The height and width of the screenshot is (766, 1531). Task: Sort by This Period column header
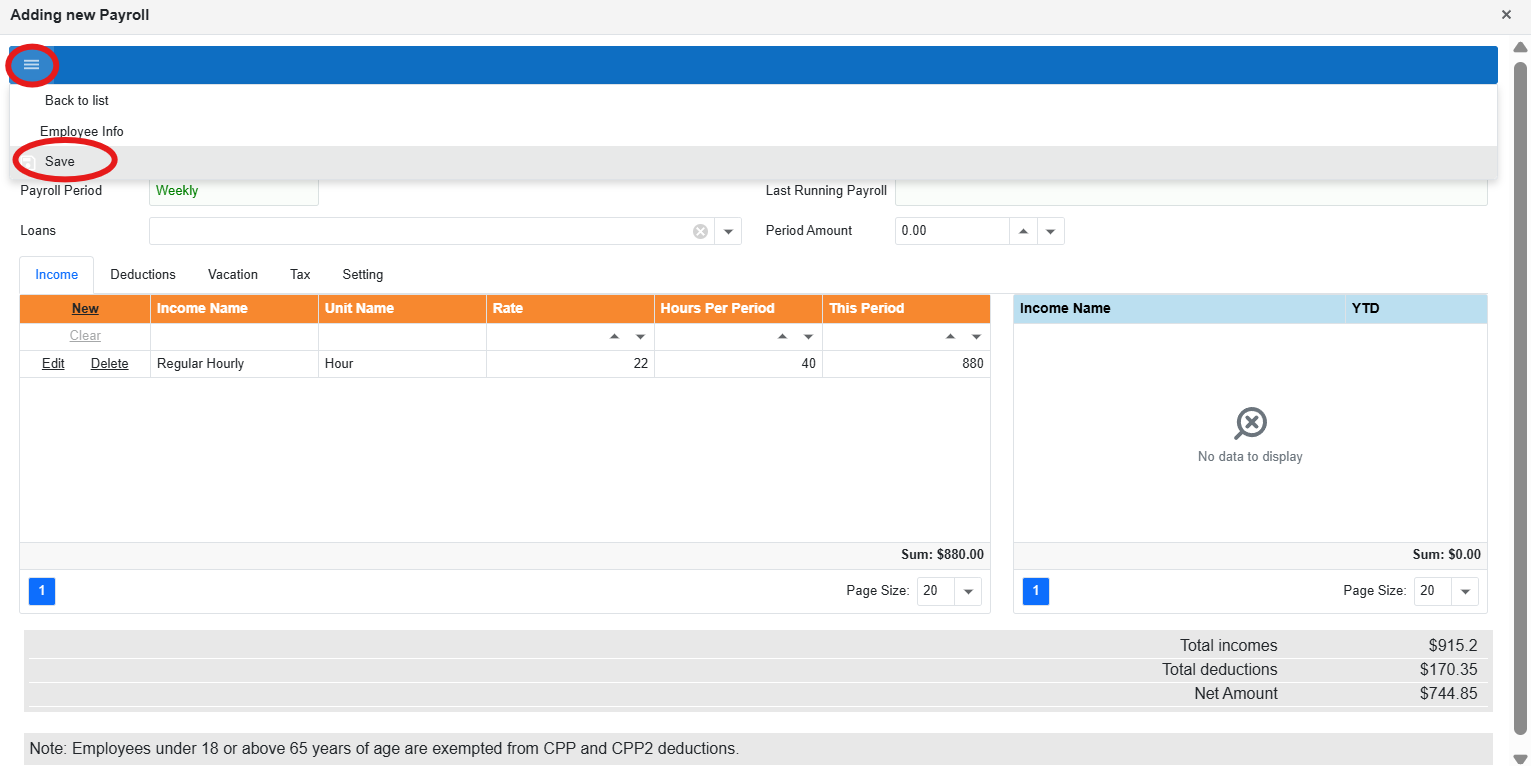pyautogui.click(x=906, y=308)
